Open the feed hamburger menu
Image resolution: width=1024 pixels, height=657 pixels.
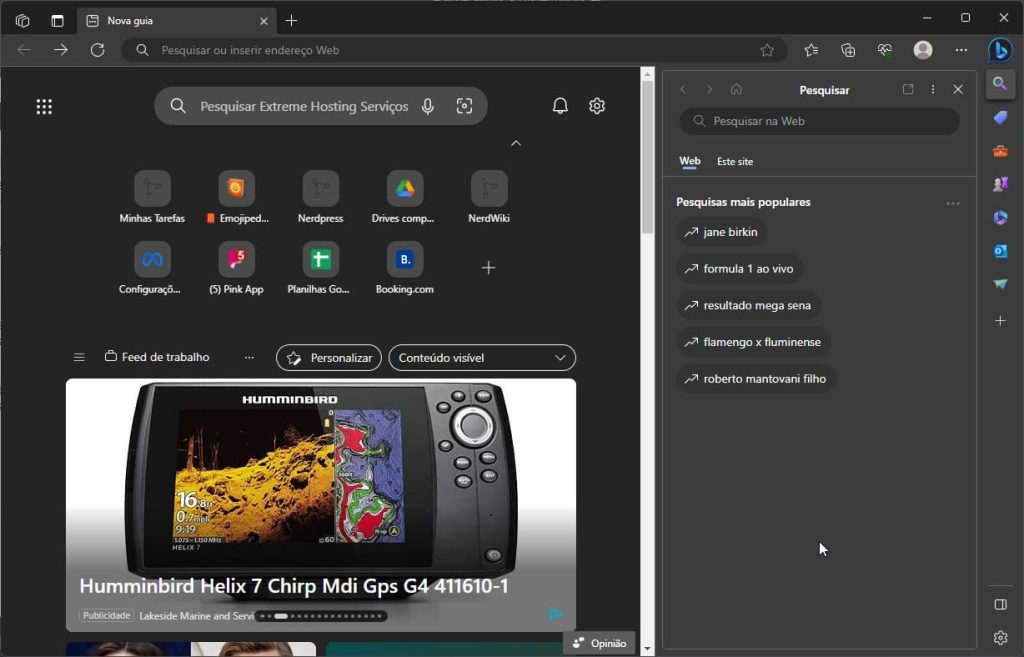click(x=79, y=357)
